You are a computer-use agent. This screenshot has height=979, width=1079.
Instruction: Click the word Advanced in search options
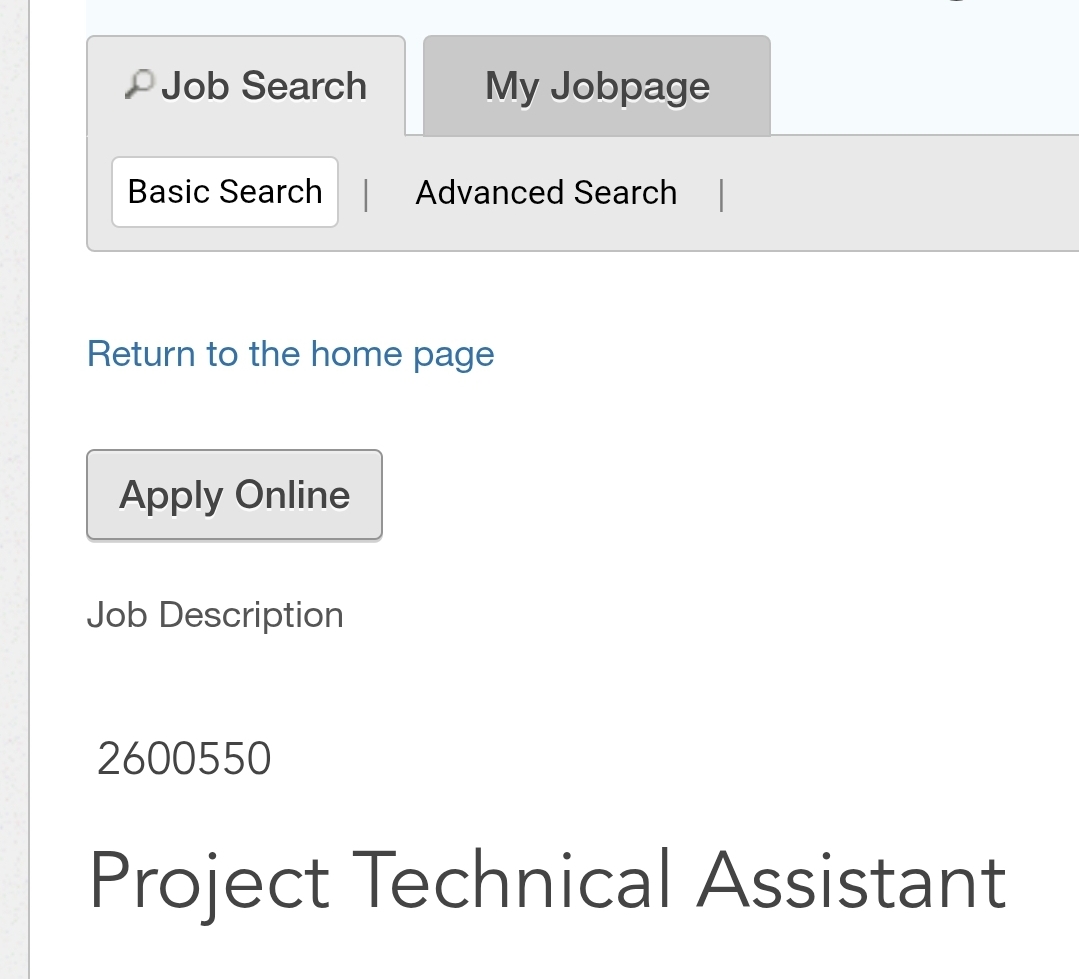pos(490,193)
